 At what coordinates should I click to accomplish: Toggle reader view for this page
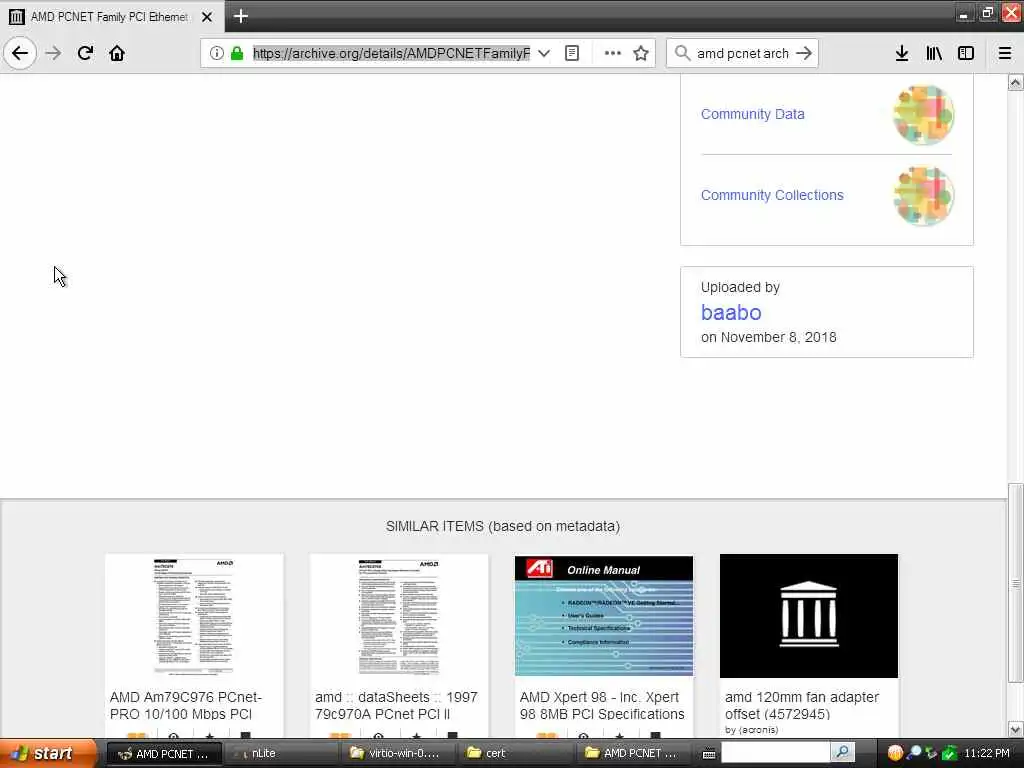click(x=572, y=53)
